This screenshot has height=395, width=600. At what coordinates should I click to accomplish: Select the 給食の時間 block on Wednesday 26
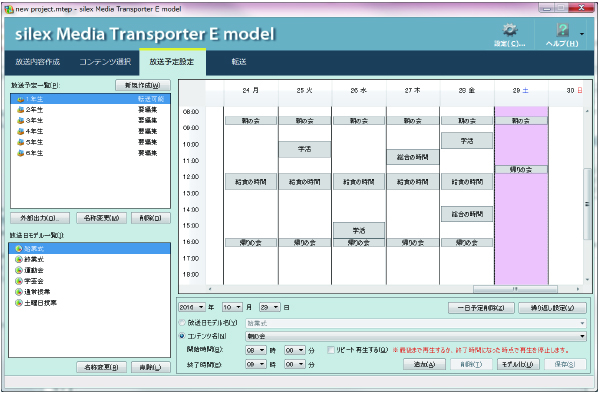tap(359, 182)
